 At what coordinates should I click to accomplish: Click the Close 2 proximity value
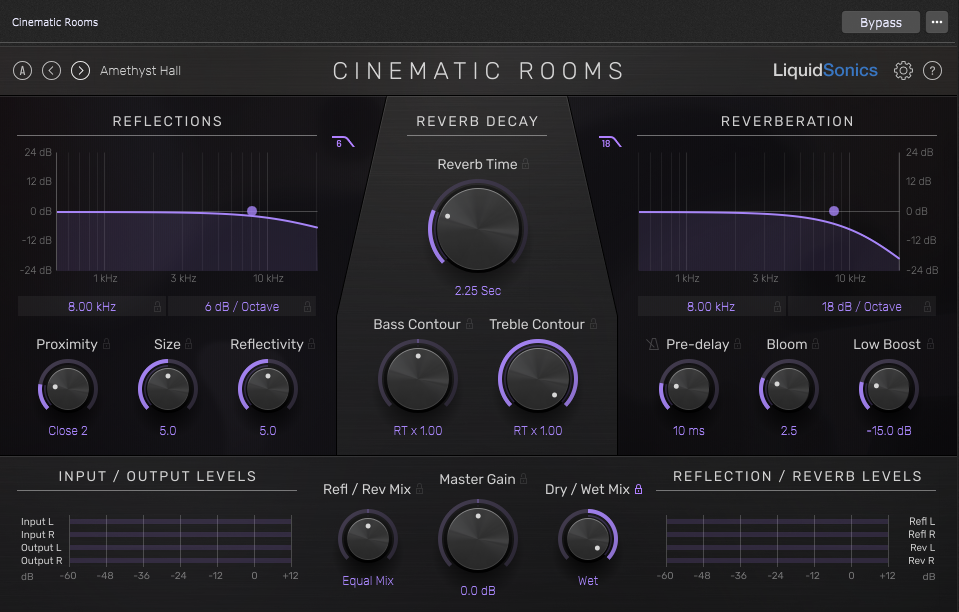[68, 431]
